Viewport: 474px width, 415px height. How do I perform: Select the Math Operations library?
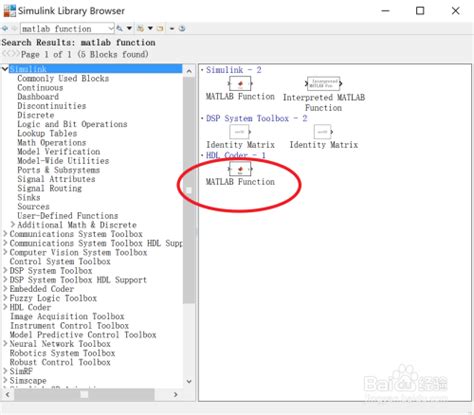(52, 143)
